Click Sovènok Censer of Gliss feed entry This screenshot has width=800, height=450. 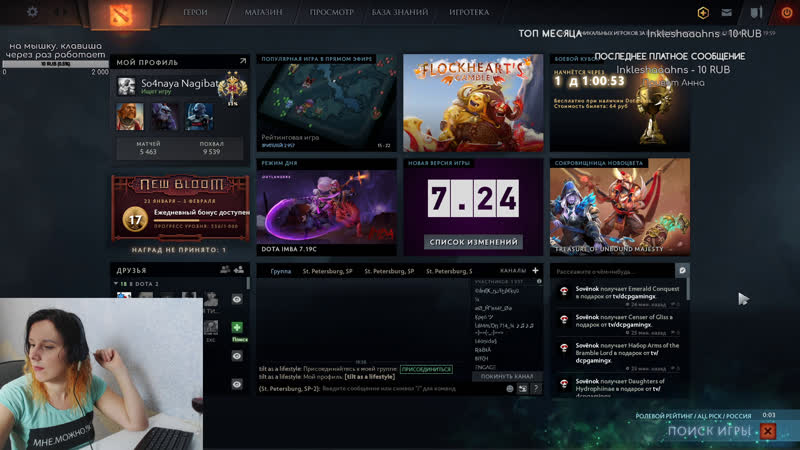point(620,324)
